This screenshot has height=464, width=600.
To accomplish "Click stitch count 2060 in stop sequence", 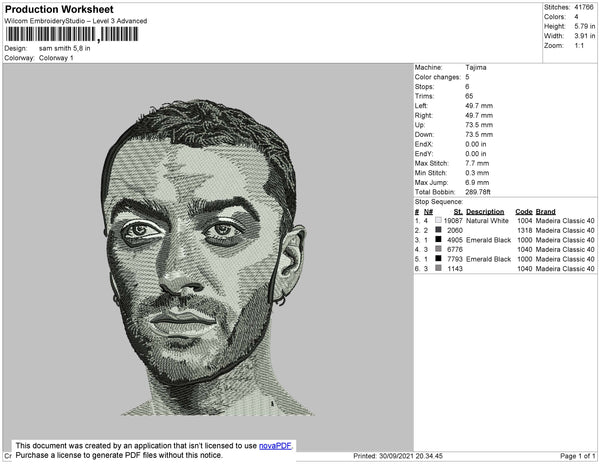I will coord(455,230).
